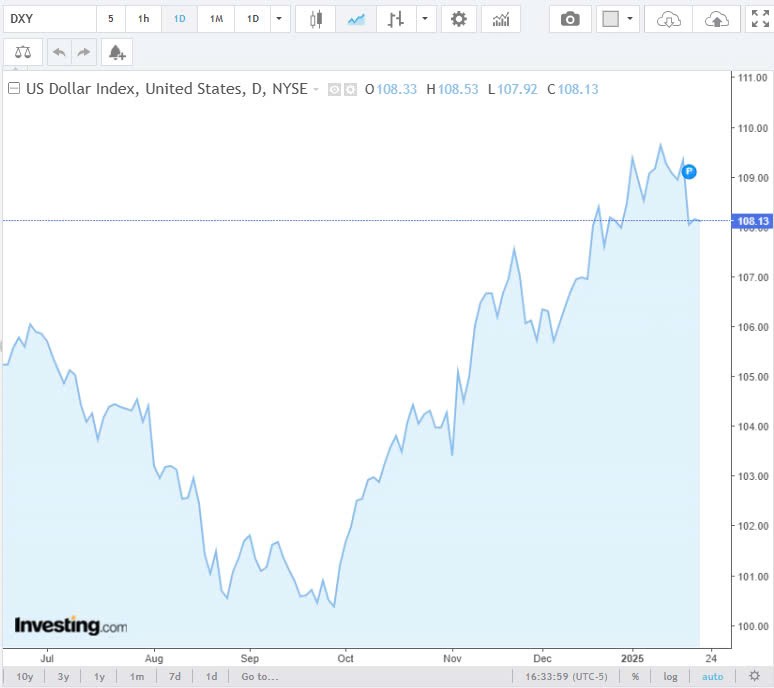The image size is (774, 688).
Task: Set range to 7d
Action: [174, 677]
